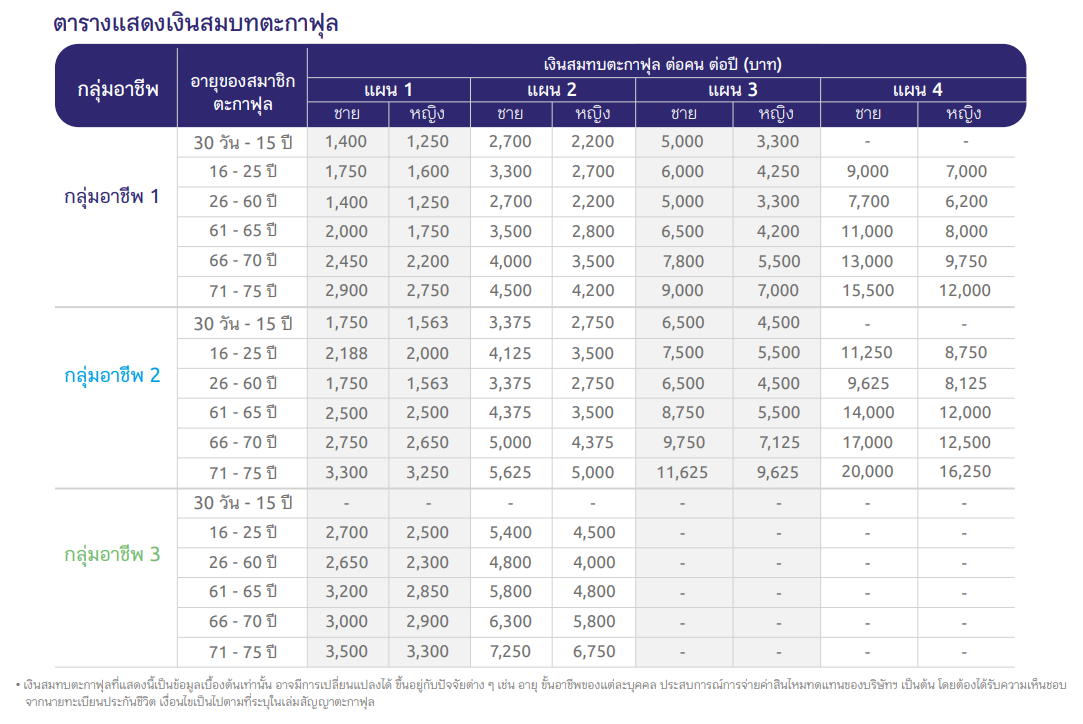Click the cell showing 20,000
This screenshot has width=1083, height=724.
(x=867, y=472)
